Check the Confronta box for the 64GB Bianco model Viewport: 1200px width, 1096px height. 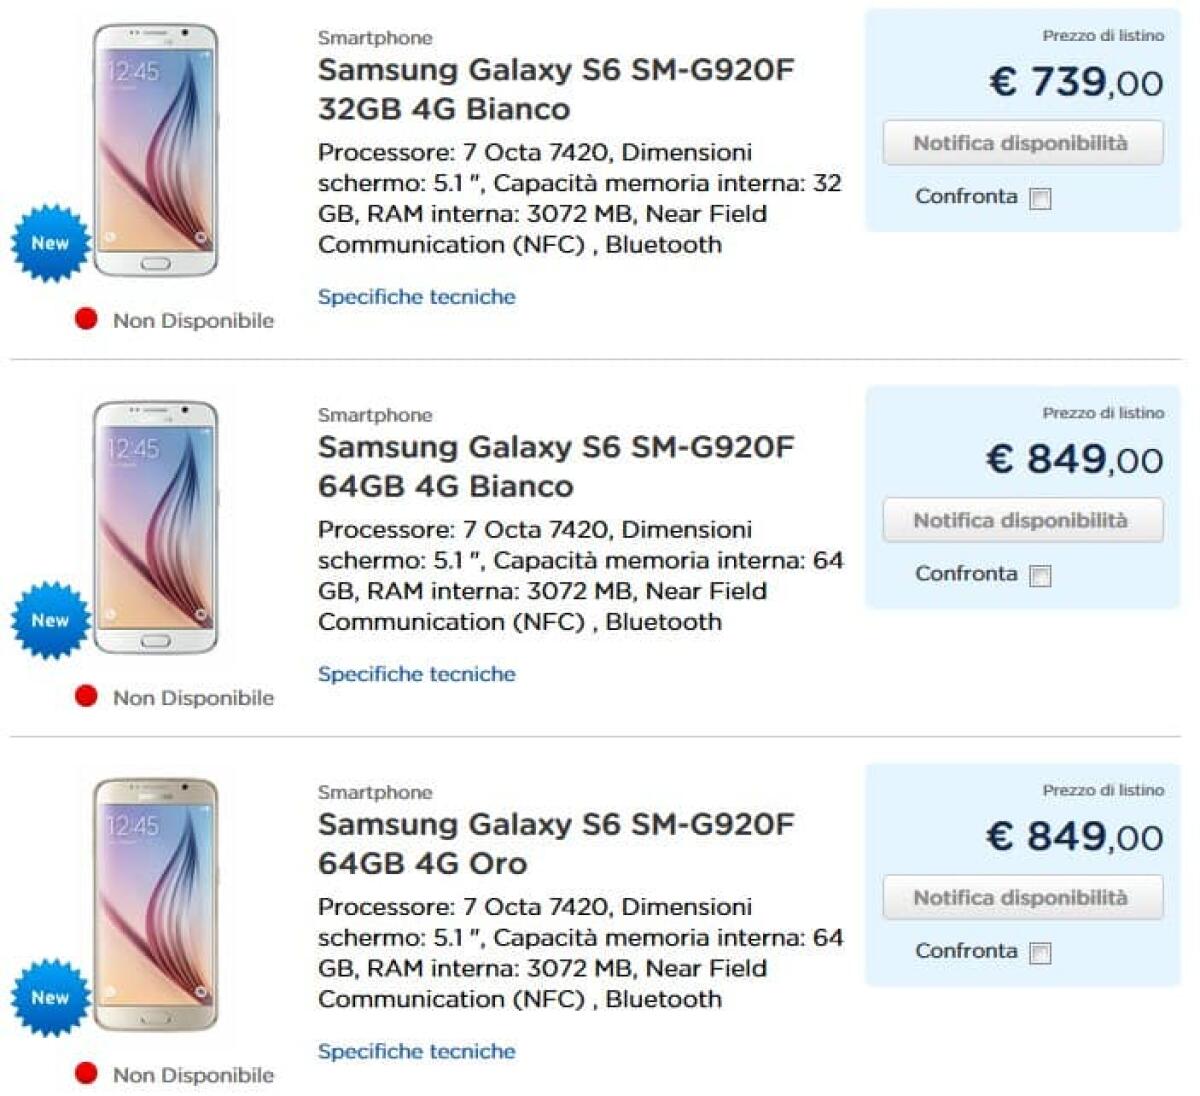coord(1042,575)
